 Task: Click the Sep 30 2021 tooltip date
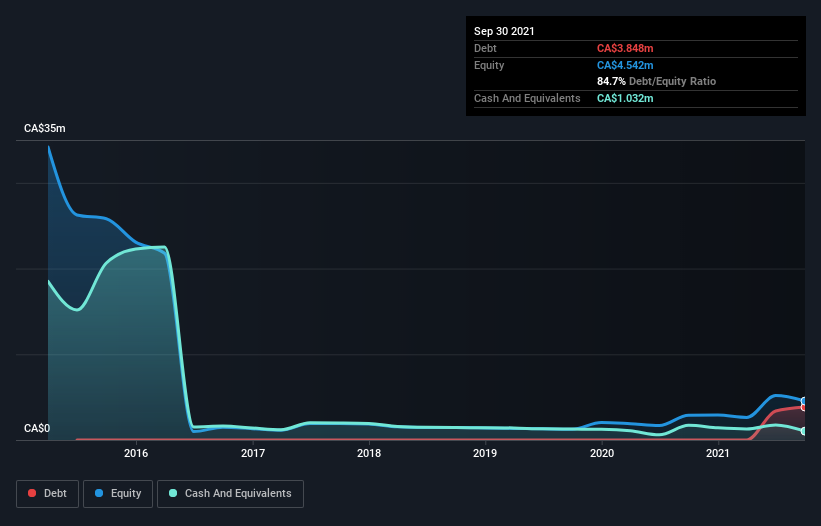tap(504, 31)
